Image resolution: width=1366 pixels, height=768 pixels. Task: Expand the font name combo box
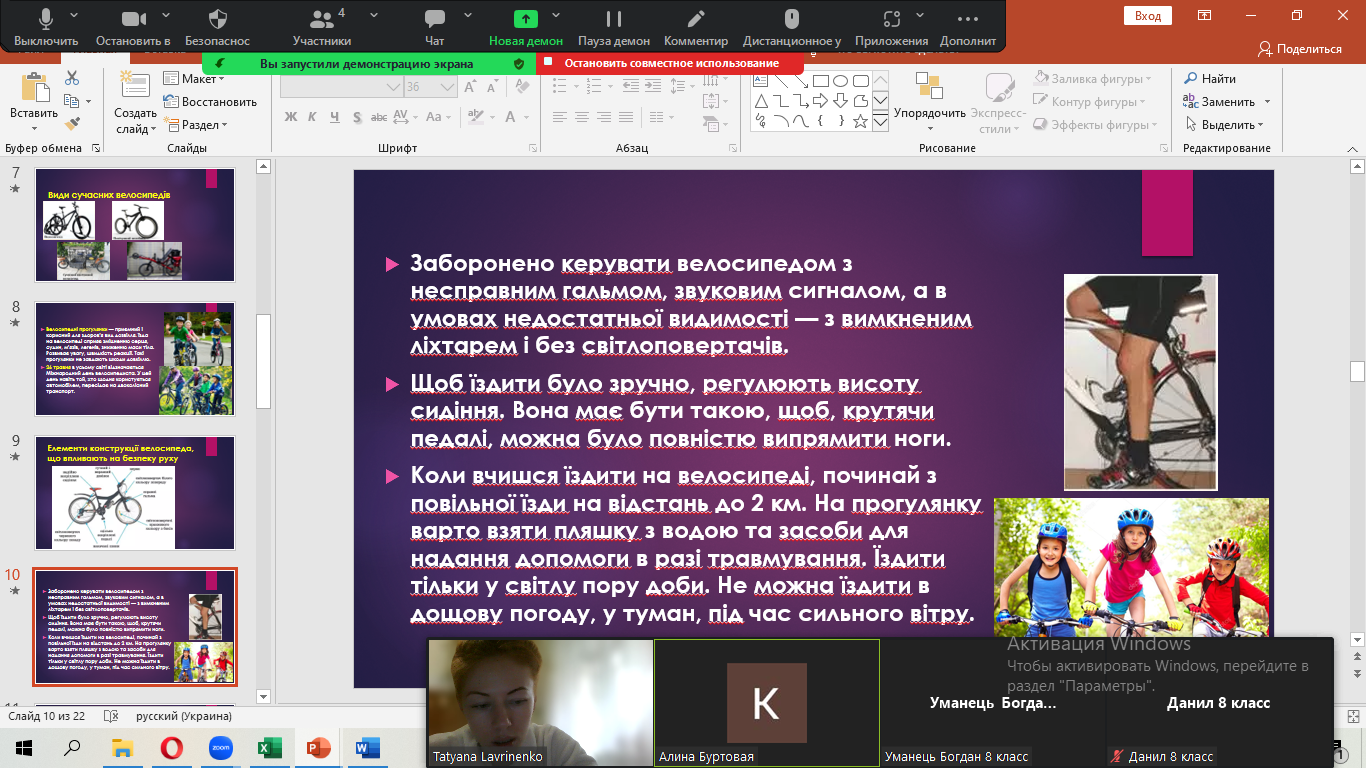(x=393, y=87)
